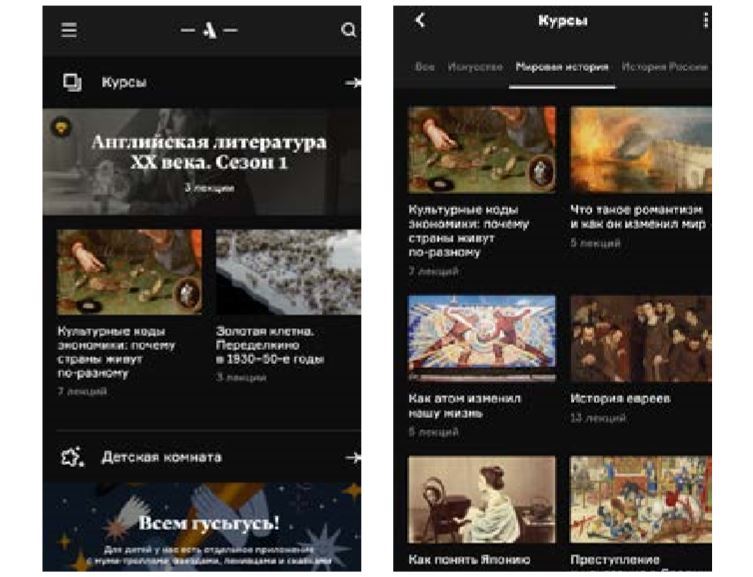Switch to the История России tab

[665, 67]
